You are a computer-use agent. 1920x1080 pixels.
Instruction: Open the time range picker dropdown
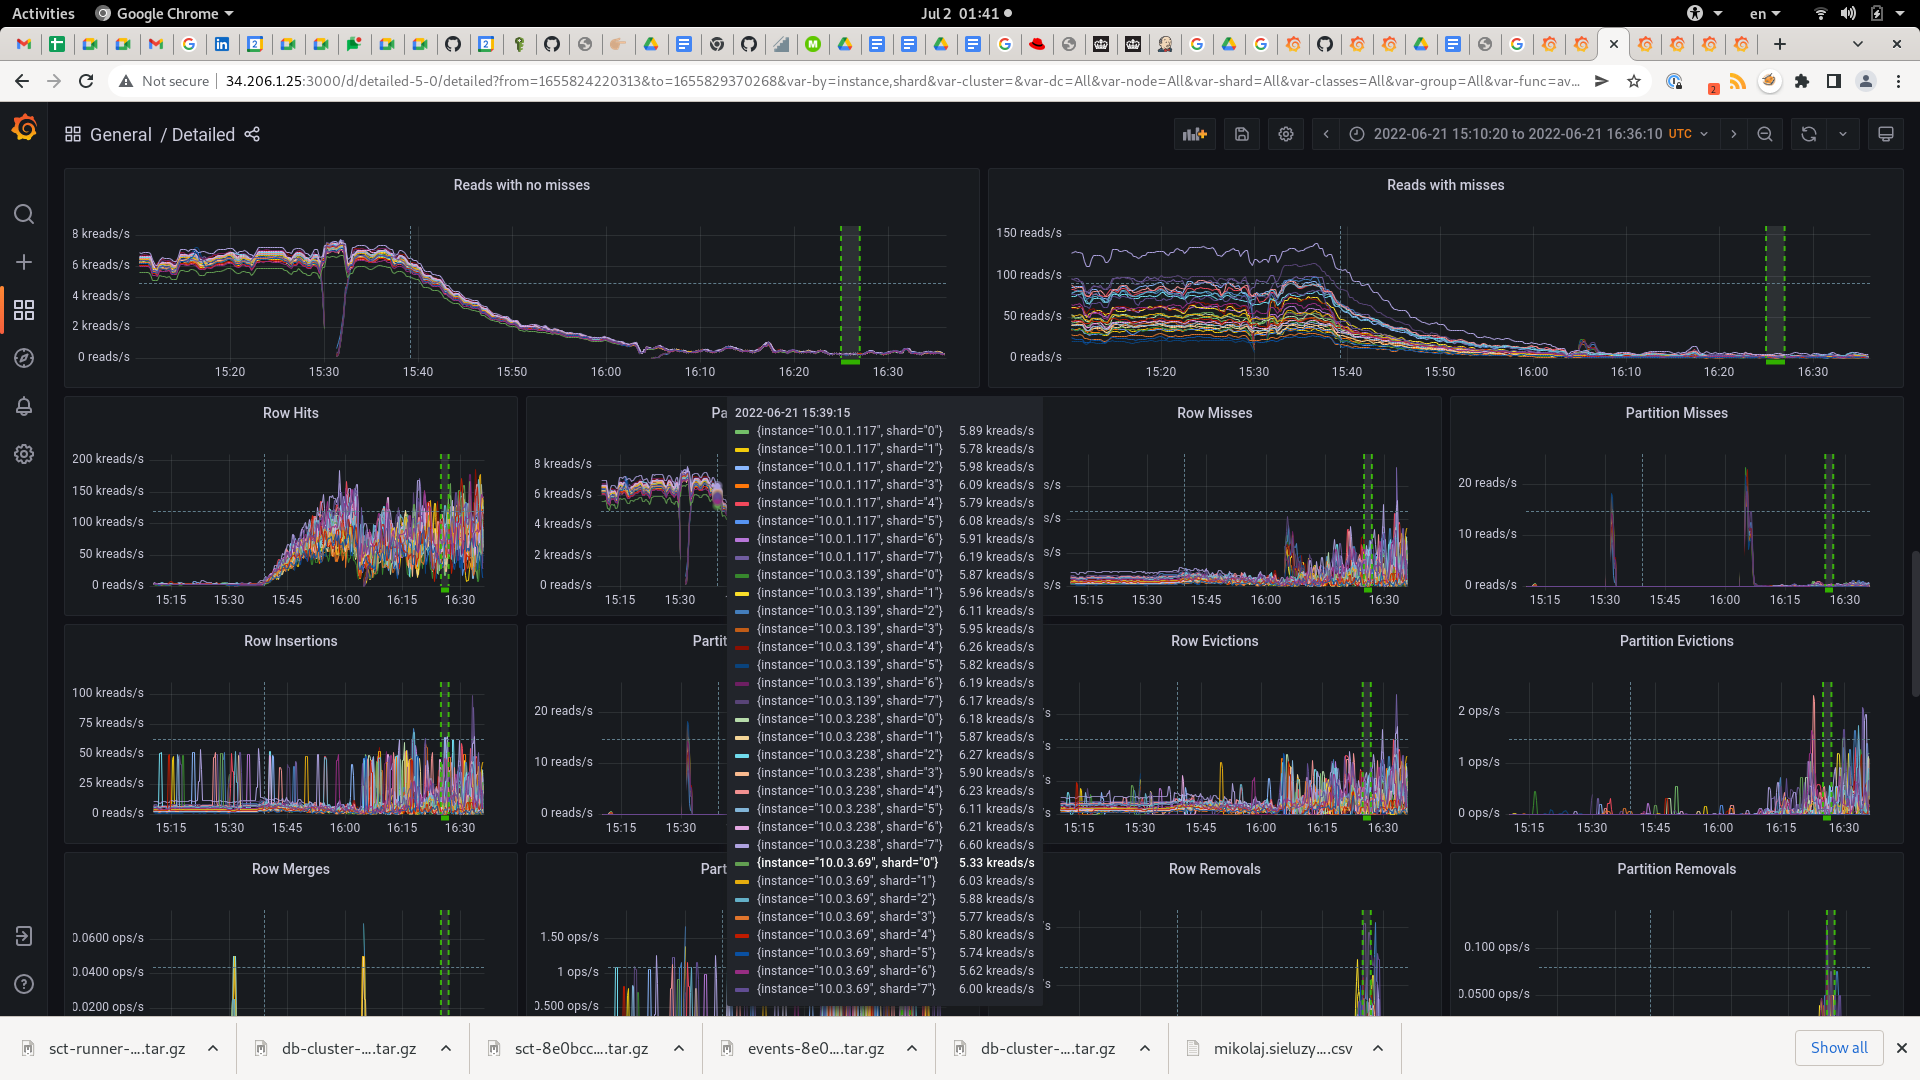(x=1530, y=134)
